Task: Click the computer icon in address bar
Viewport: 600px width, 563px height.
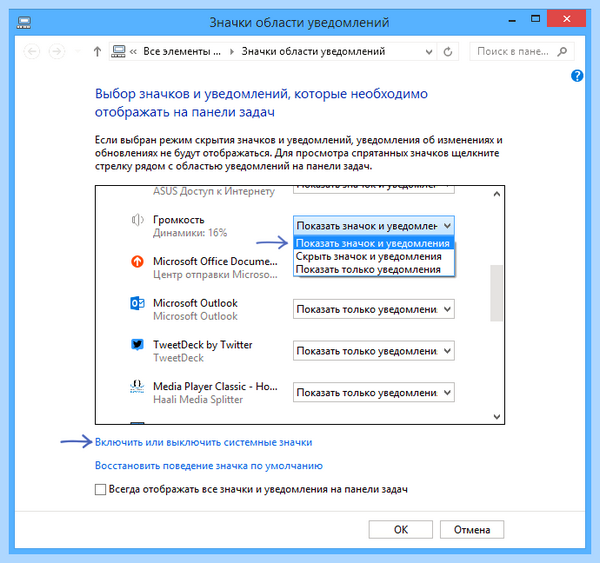Action: [x=118, y=52]
